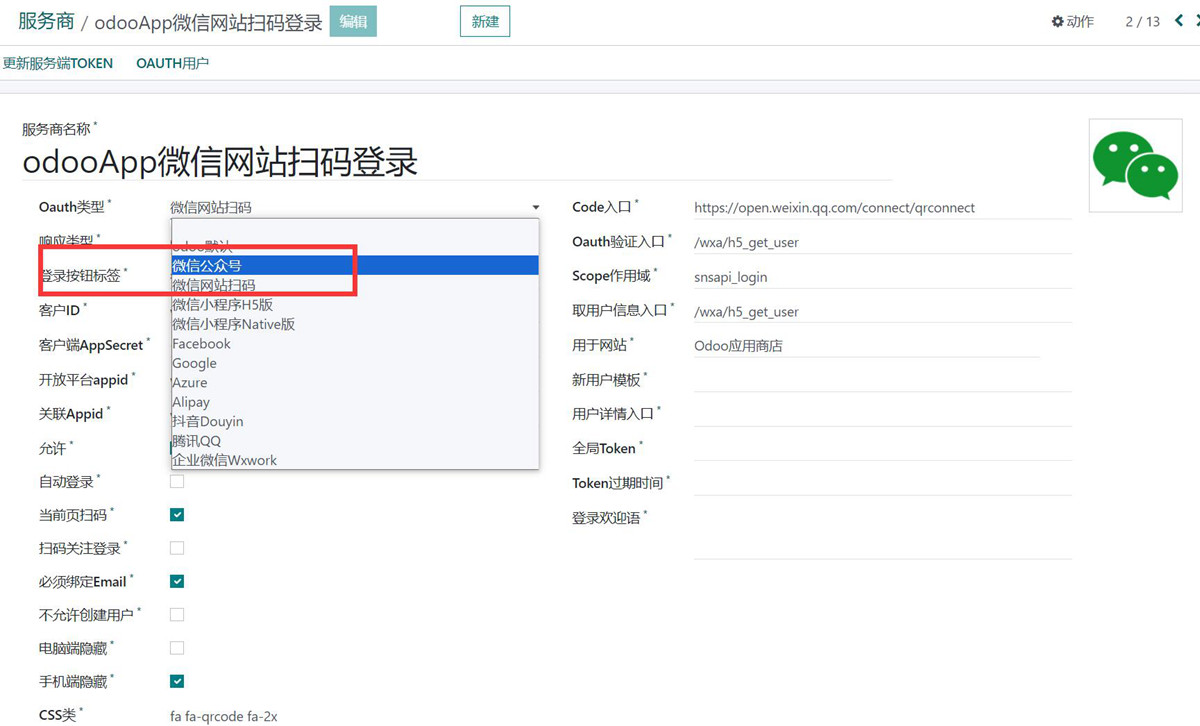Click 新用户模板 empty field

(882, 380)
